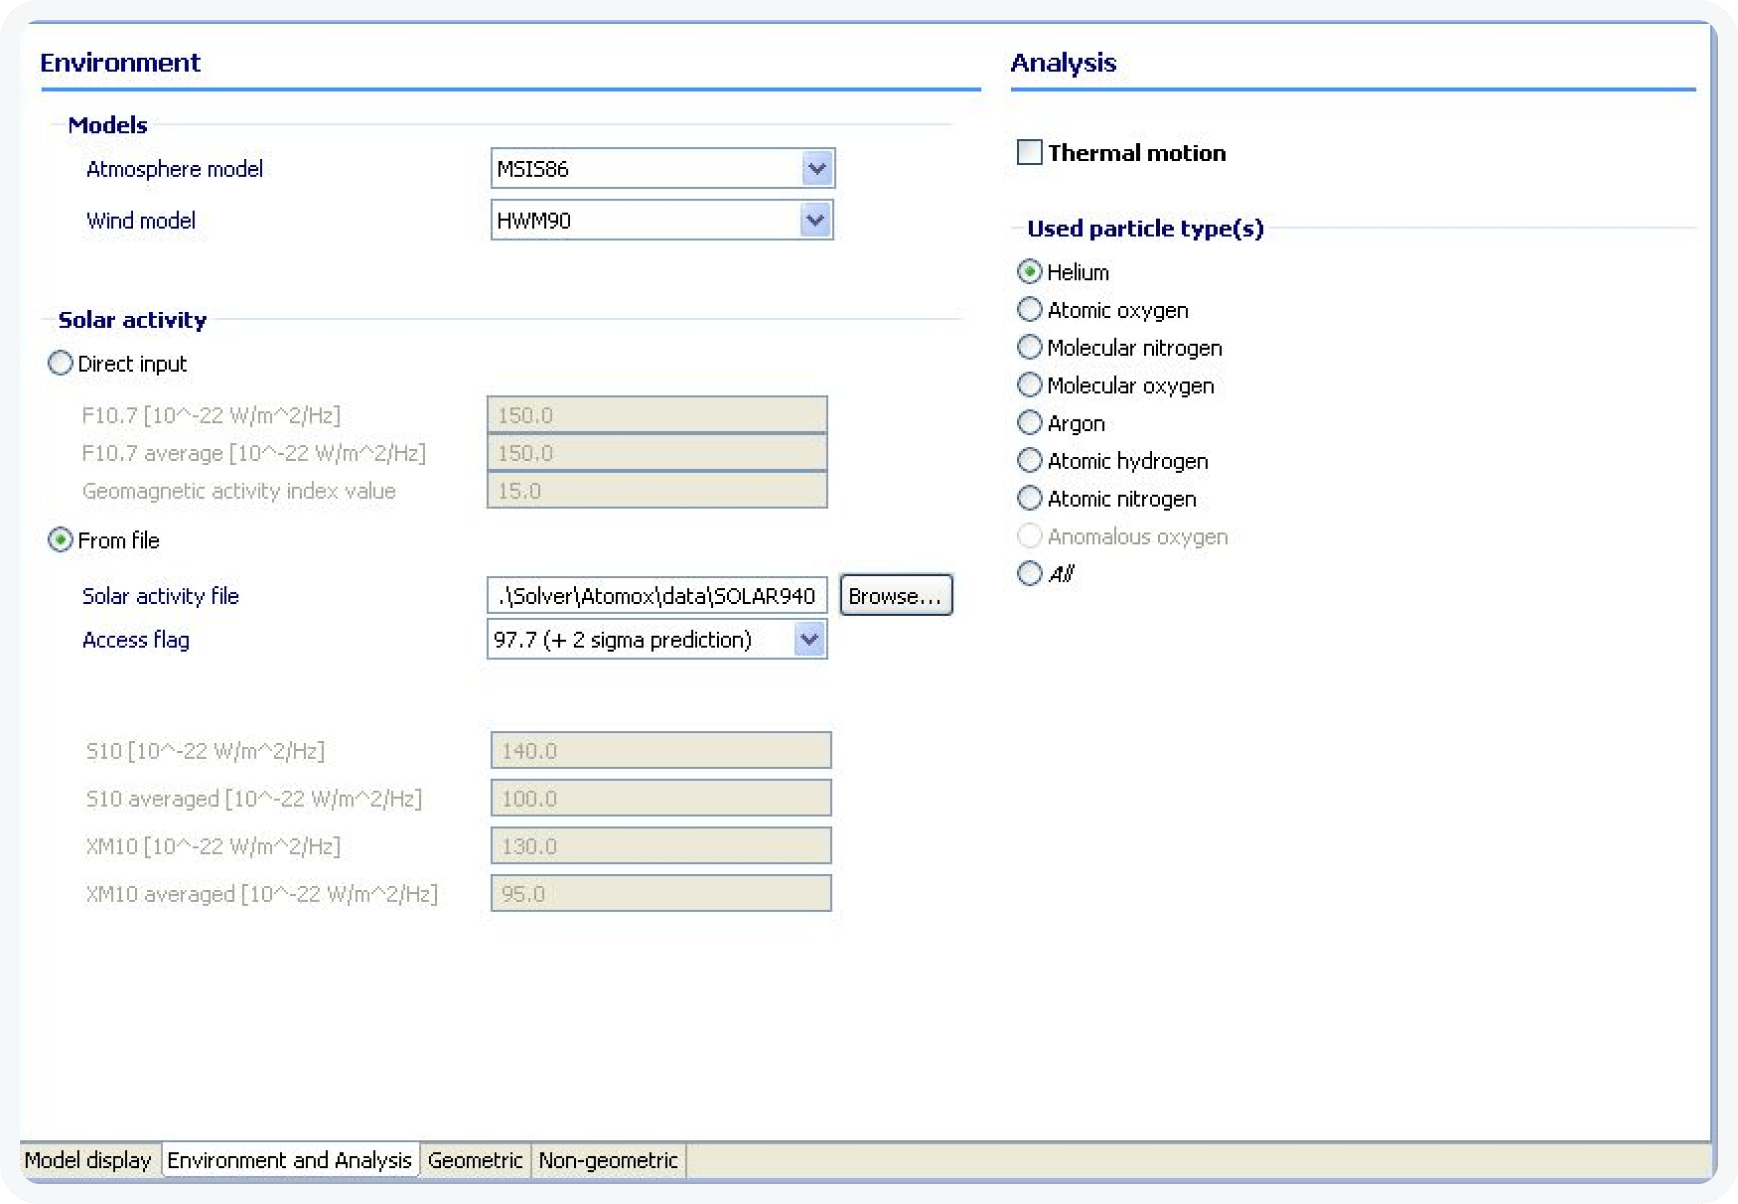Open the Non-geometric tab
The height and width of the screenshot is (1204, 1738).
tap(607, 1160)
